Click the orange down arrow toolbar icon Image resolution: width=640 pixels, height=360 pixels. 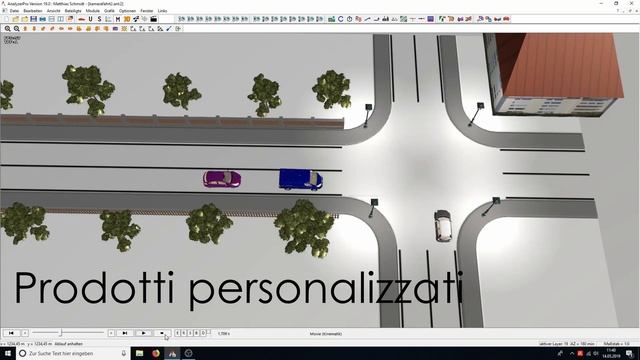click(34, 29)
